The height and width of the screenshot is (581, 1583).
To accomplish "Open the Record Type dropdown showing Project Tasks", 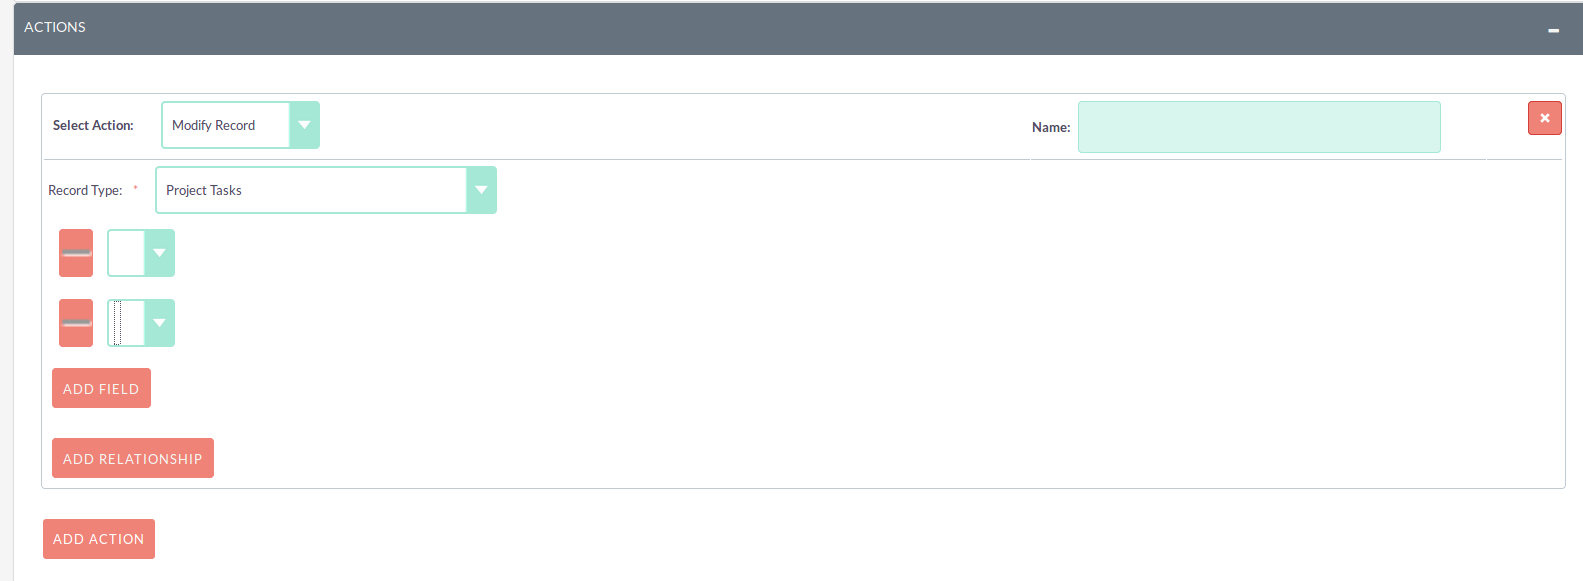I will (x=326, y=190).
